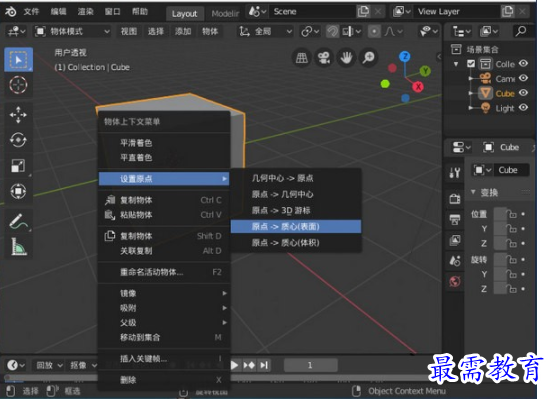Toggle proportional editing button
552x400 pixels.
point(374,32)
